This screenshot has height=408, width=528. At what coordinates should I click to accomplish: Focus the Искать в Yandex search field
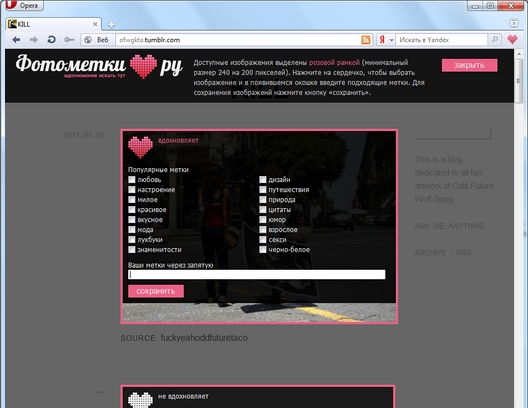pos(441,40)
